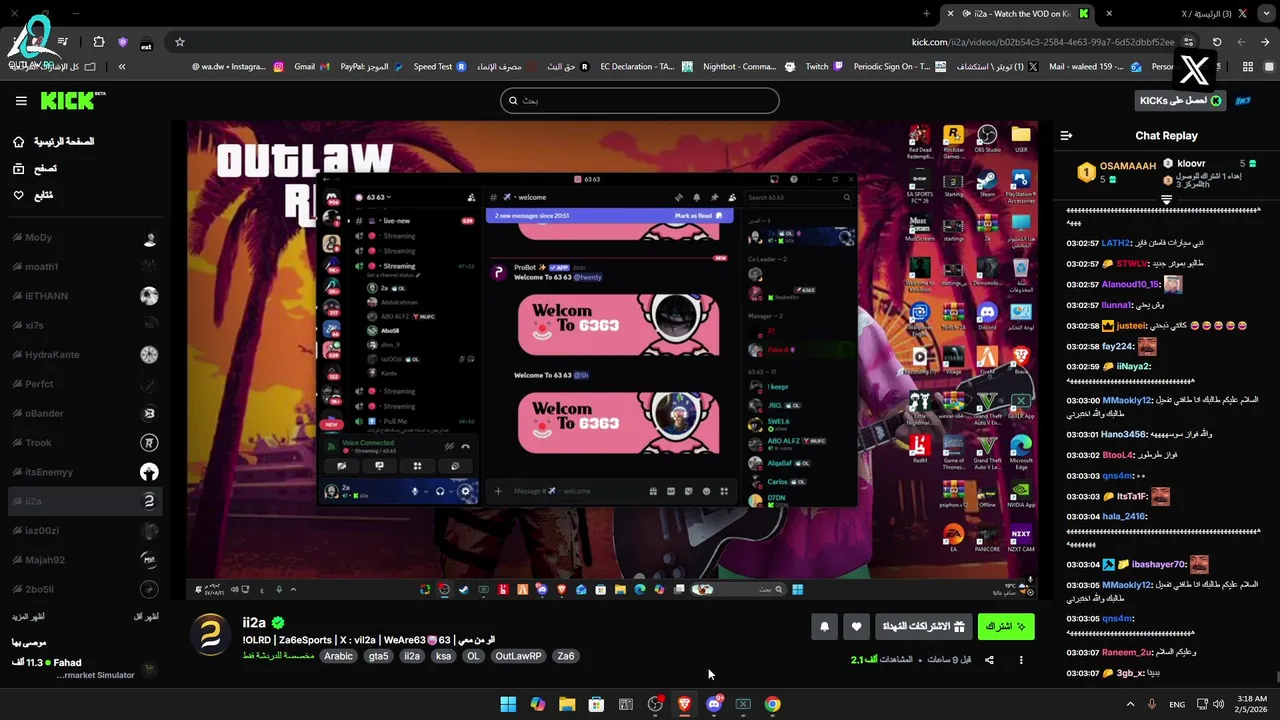The width and height of the screenshot is (1280, 720).
Task: Open the Twitch bookmark
Action: tap(825, 67)
